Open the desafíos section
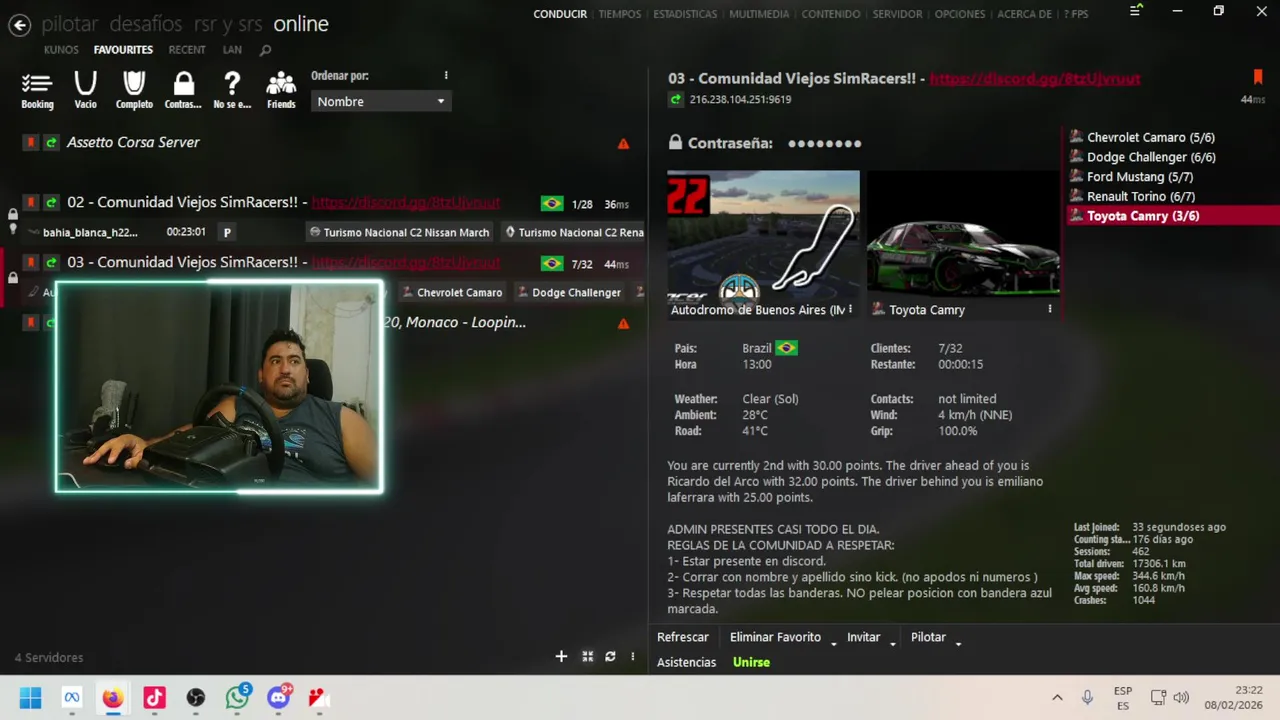This screenshot has height=720, width=1280. pyautogui.click(x=146, y=24)
